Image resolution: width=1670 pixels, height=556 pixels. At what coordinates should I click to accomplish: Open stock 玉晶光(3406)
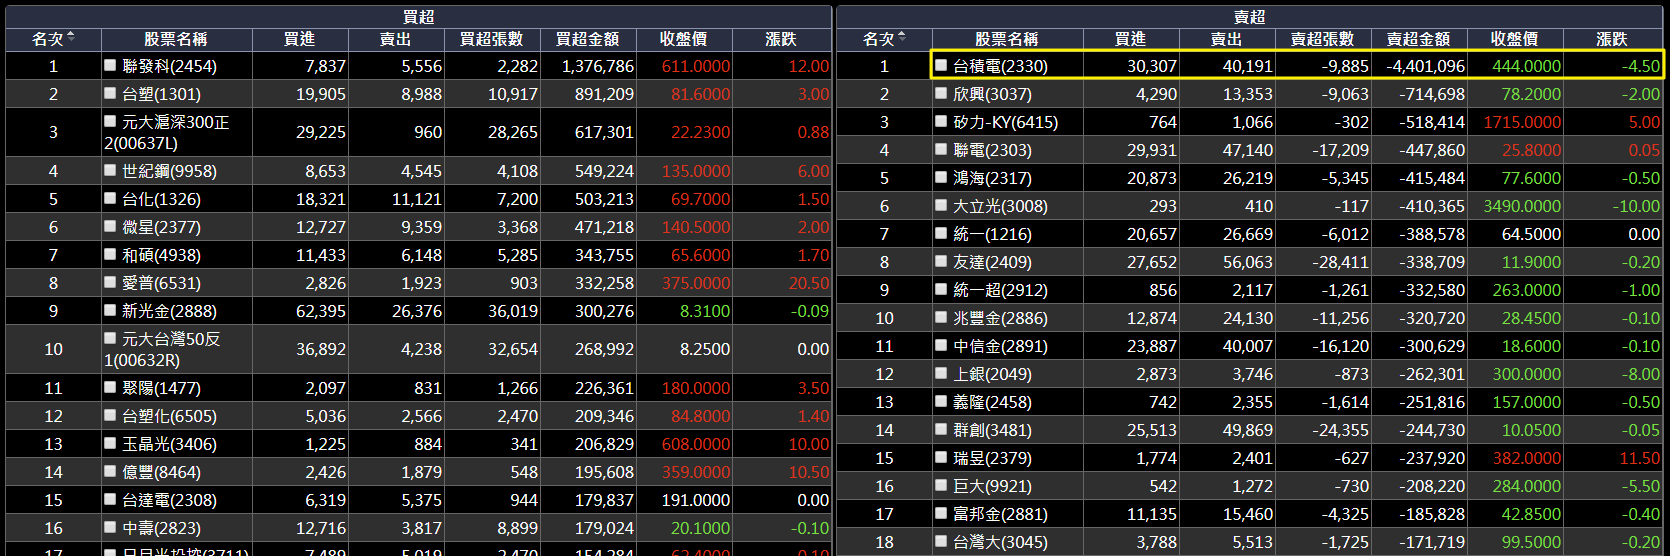click(x=169, y=444)
